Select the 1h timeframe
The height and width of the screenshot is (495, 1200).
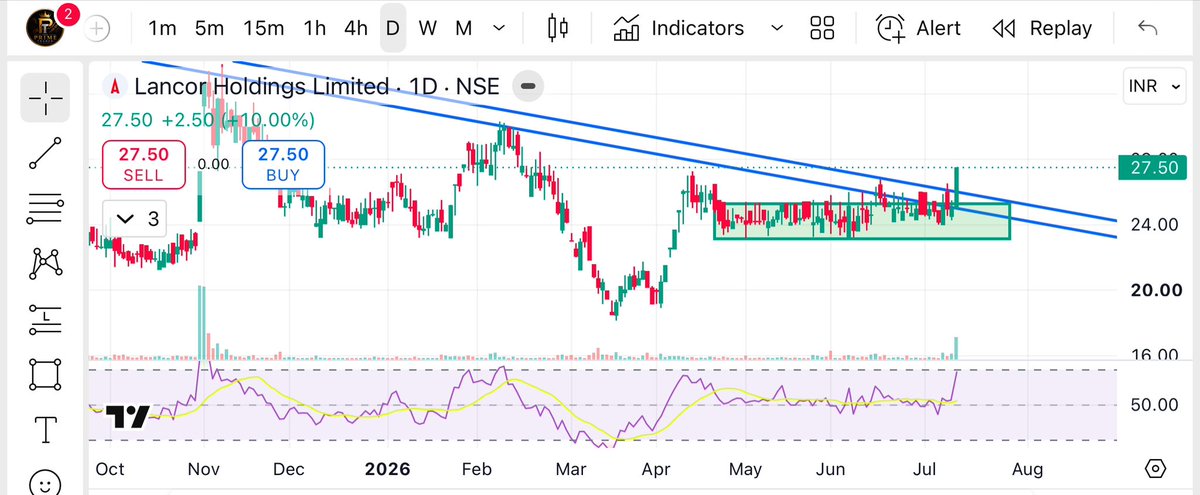[315, 28]
